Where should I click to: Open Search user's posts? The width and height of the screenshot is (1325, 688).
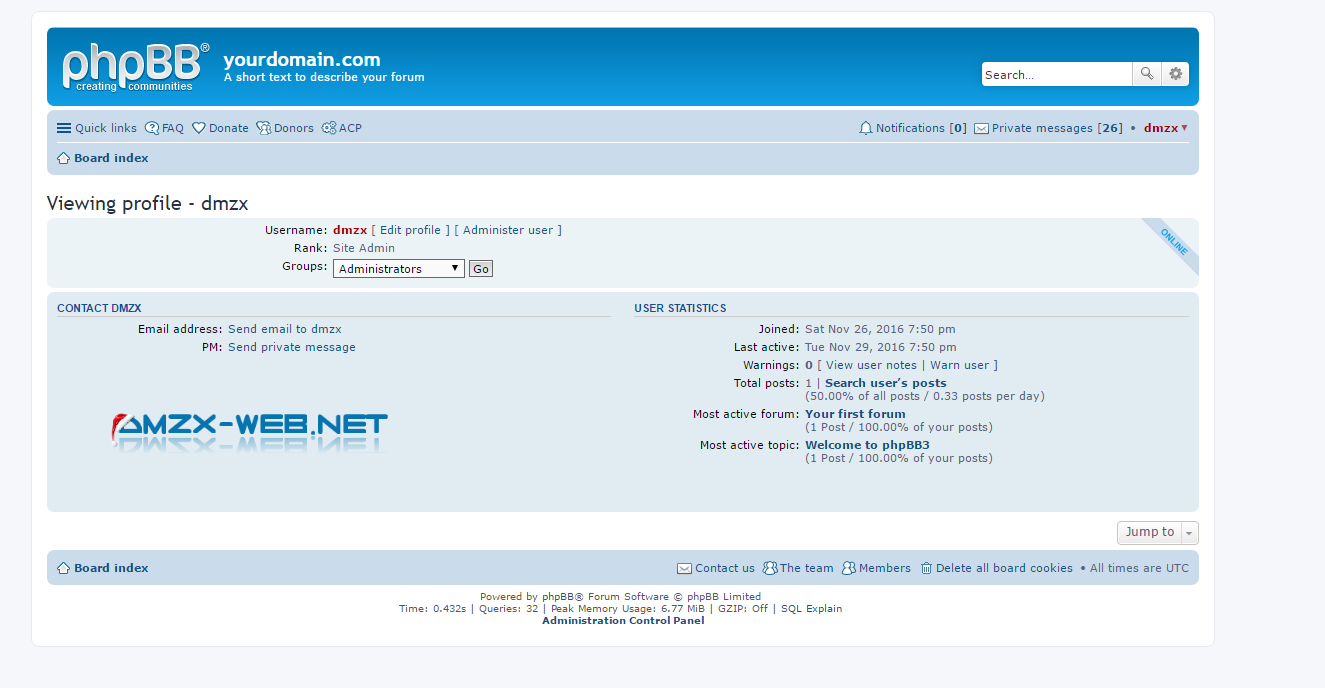(886, 383)
